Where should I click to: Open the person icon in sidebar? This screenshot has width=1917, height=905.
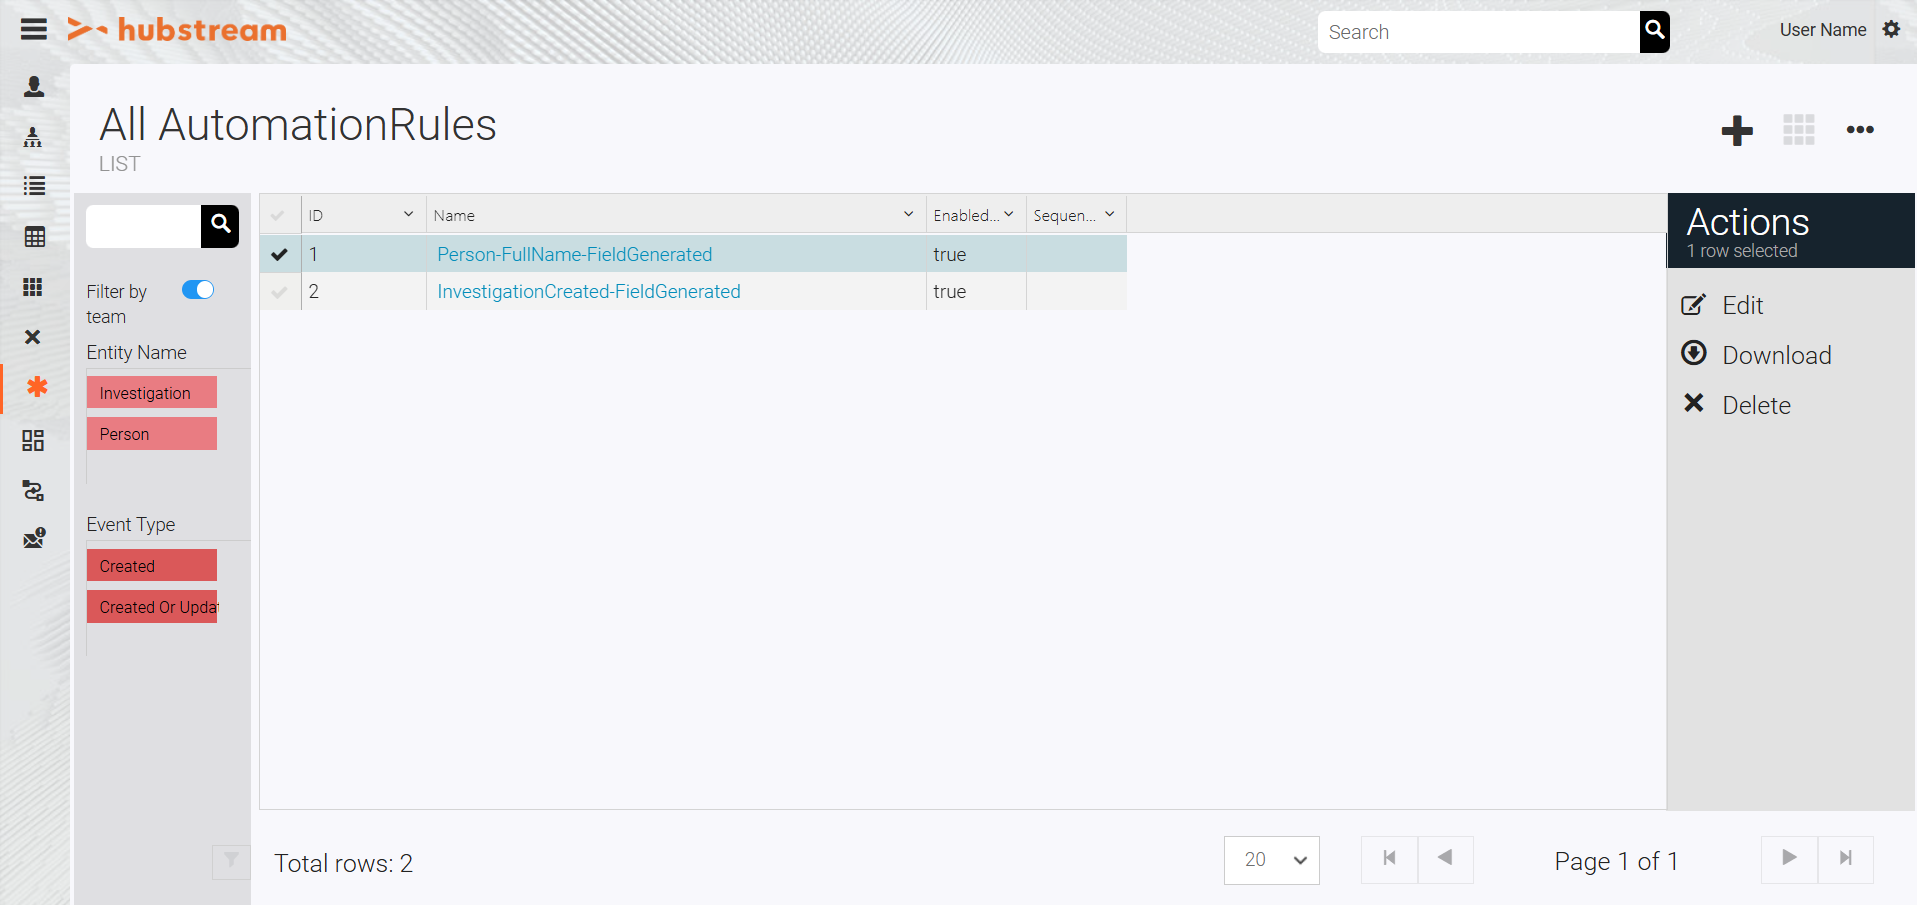point(34,87)
